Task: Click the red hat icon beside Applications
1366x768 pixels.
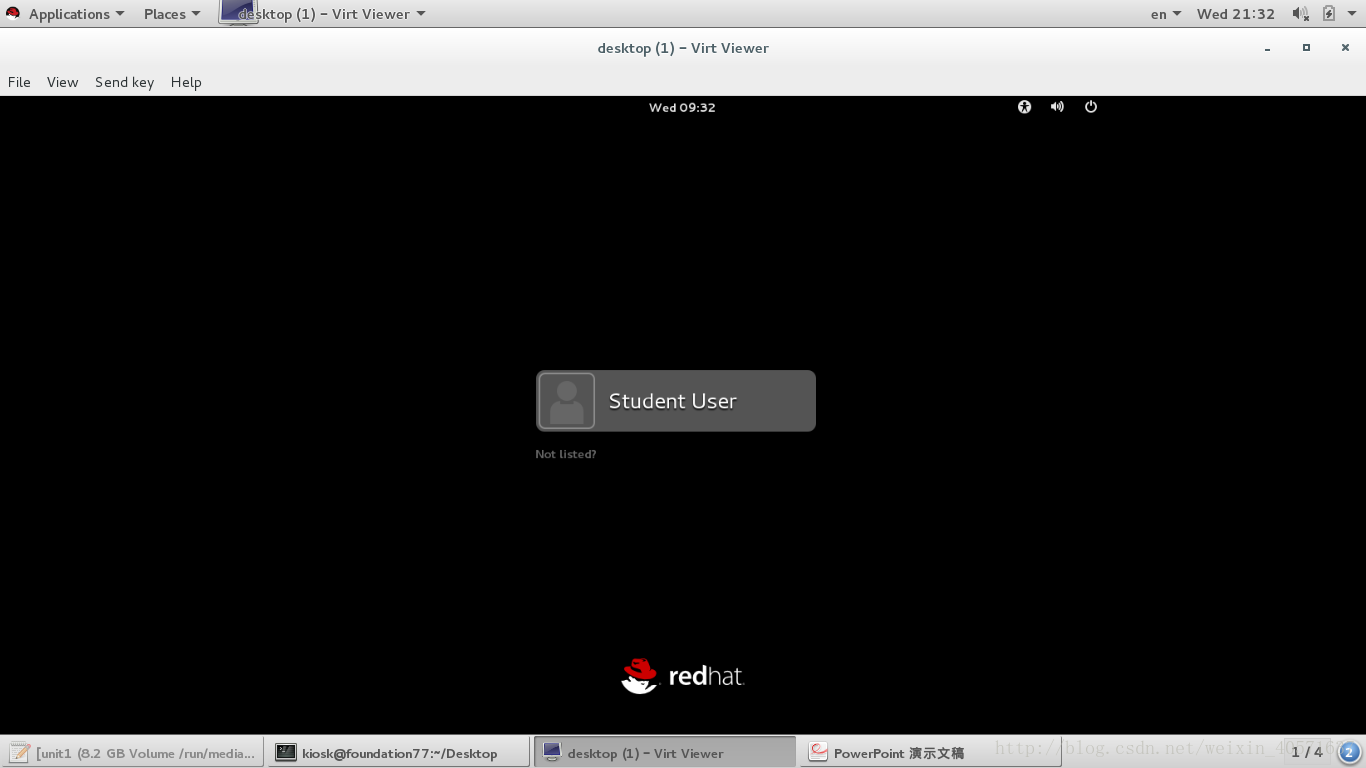Action: [x=13, y=14]
